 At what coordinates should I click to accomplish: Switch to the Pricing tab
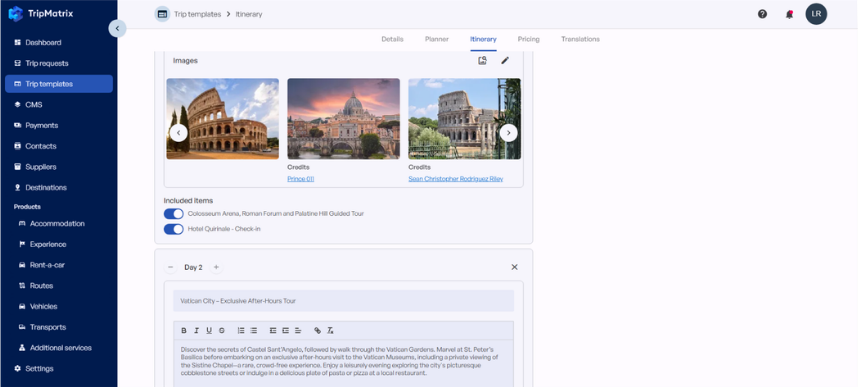pyautogui.click(x=529, y=39)
